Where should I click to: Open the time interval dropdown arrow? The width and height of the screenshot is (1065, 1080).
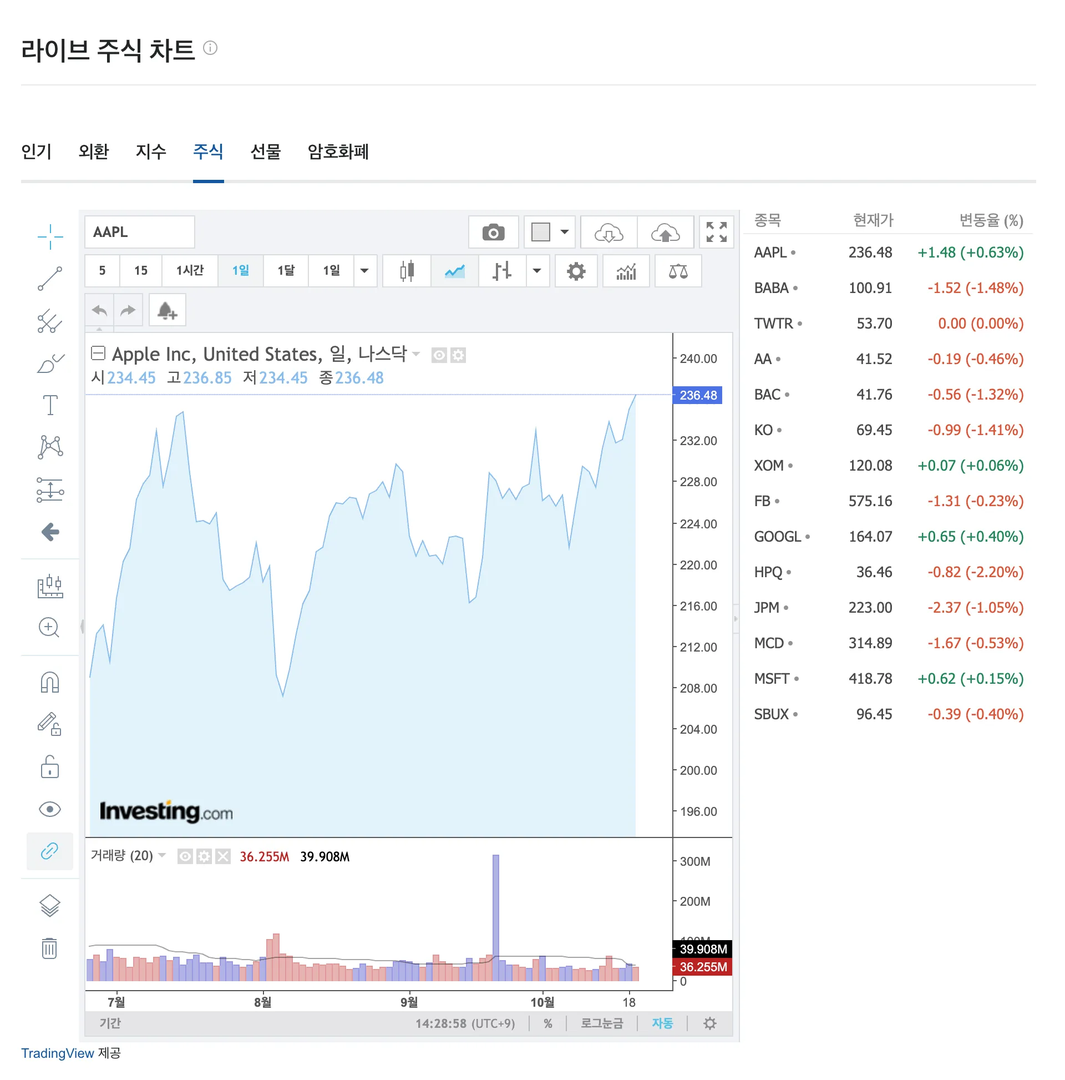(x=364, y=271)
